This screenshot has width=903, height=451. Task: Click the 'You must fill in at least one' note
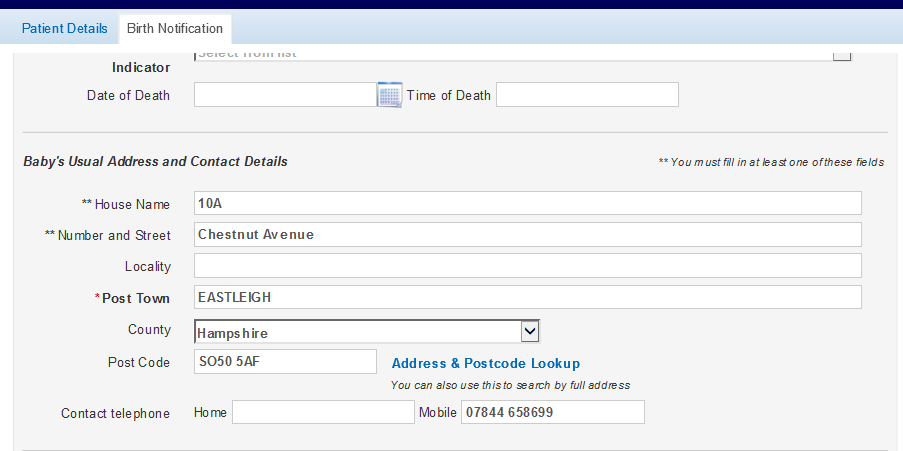(771, 162)
